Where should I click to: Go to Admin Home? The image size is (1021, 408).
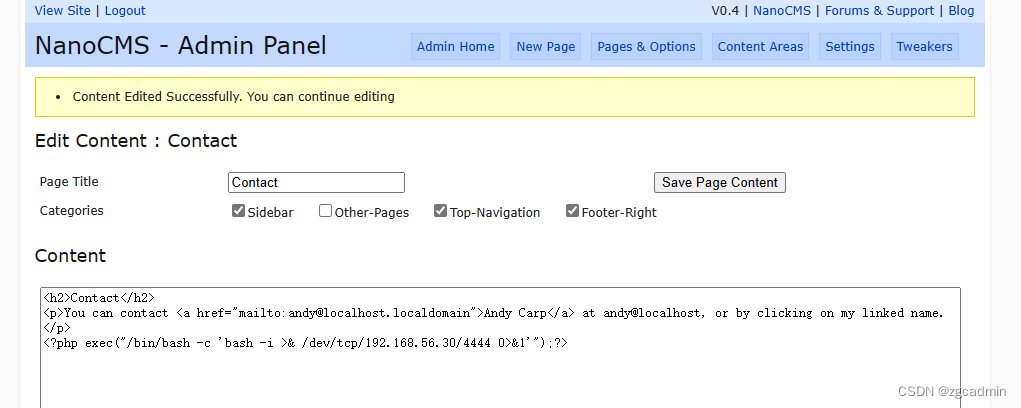coord(455,47)
